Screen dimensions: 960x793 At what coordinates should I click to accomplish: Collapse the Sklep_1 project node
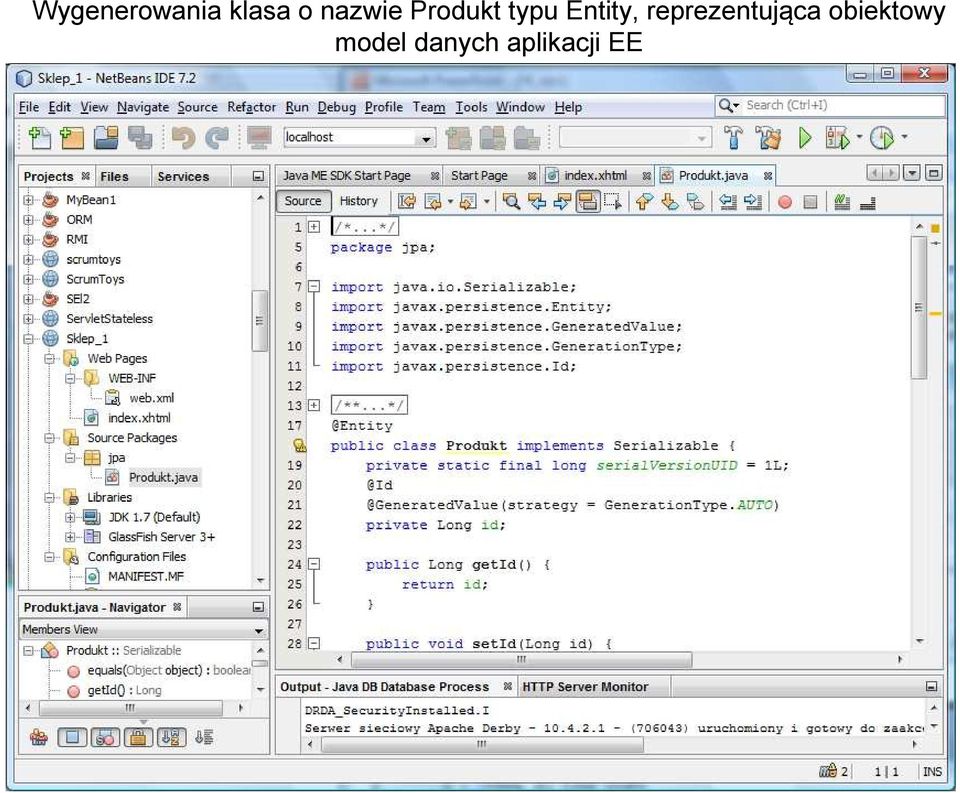[28, 339]
